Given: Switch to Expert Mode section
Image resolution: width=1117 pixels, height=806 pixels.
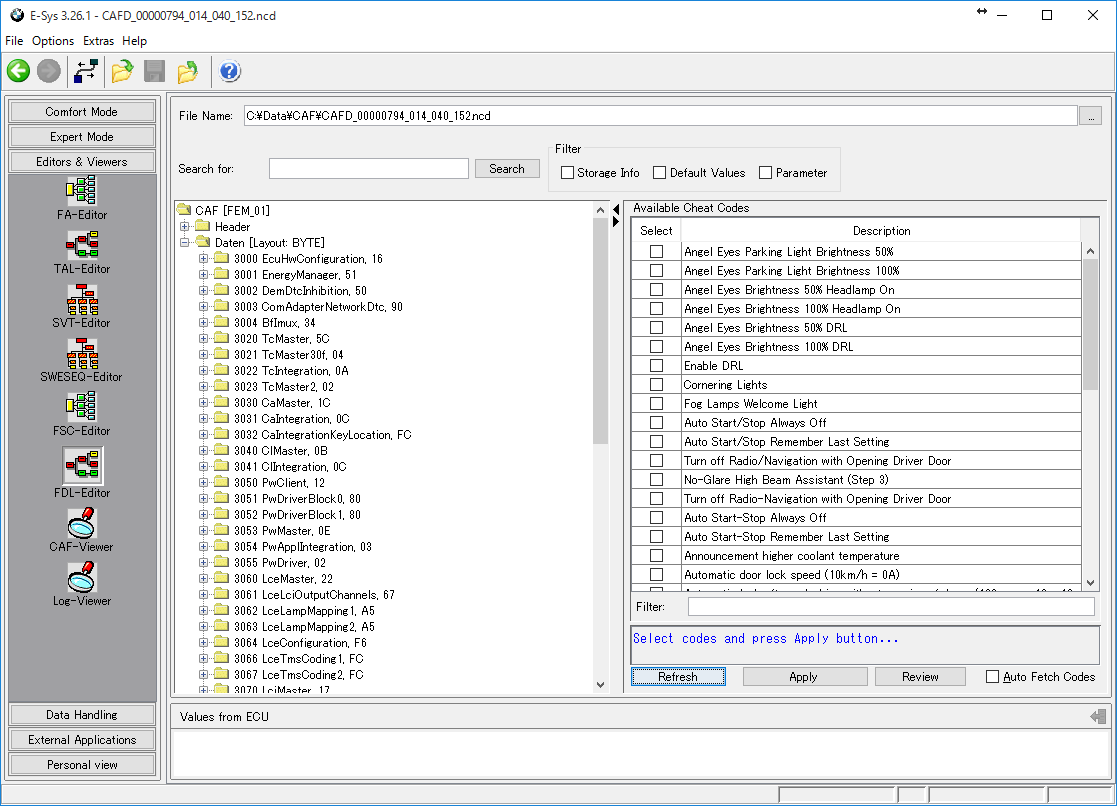Looking at the screenshot, I should coord(82,137).
